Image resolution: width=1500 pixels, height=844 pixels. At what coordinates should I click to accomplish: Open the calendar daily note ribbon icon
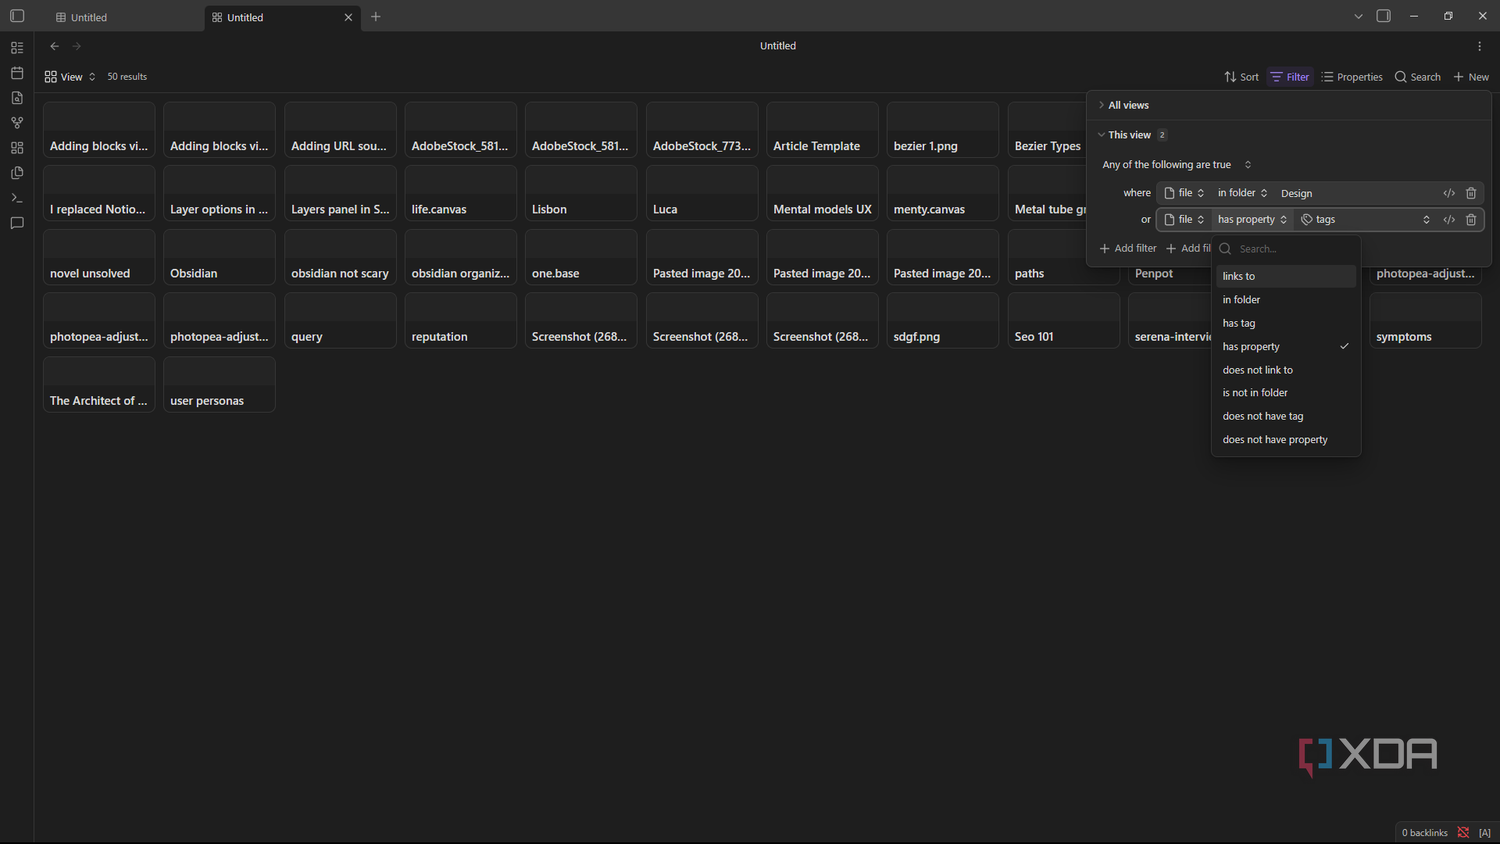[x=17, y=73]
